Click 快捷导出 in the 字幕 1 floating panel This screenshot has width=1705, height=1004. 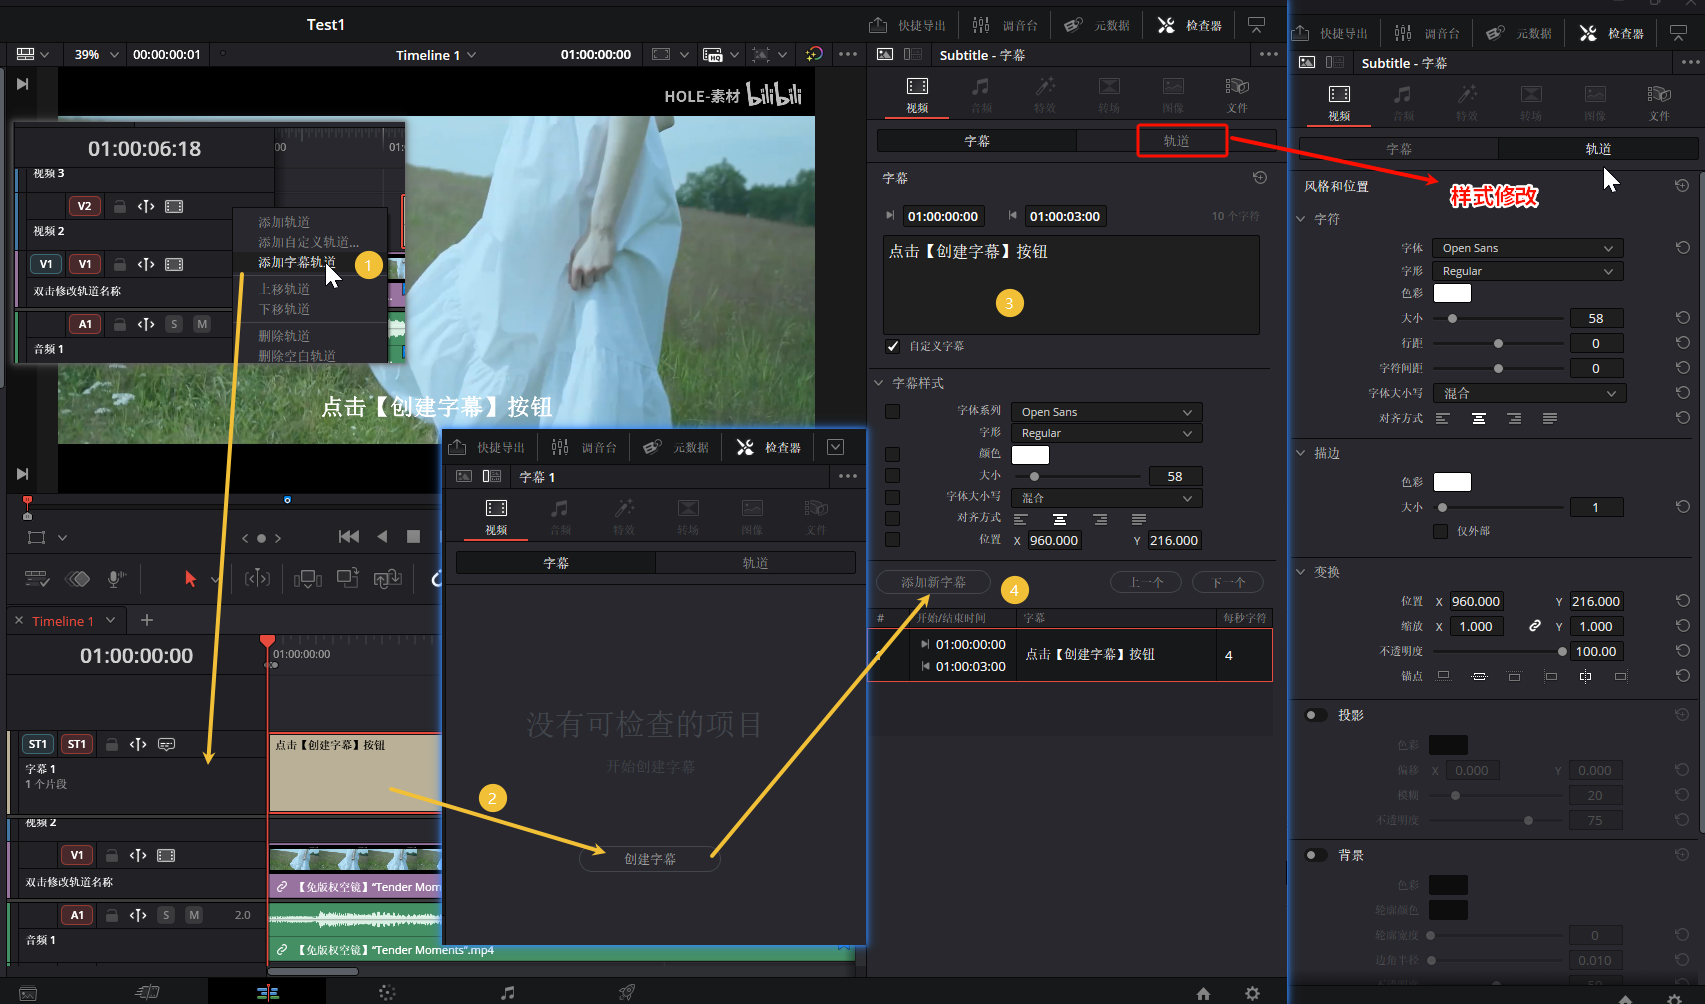click(x=486, y=447)
